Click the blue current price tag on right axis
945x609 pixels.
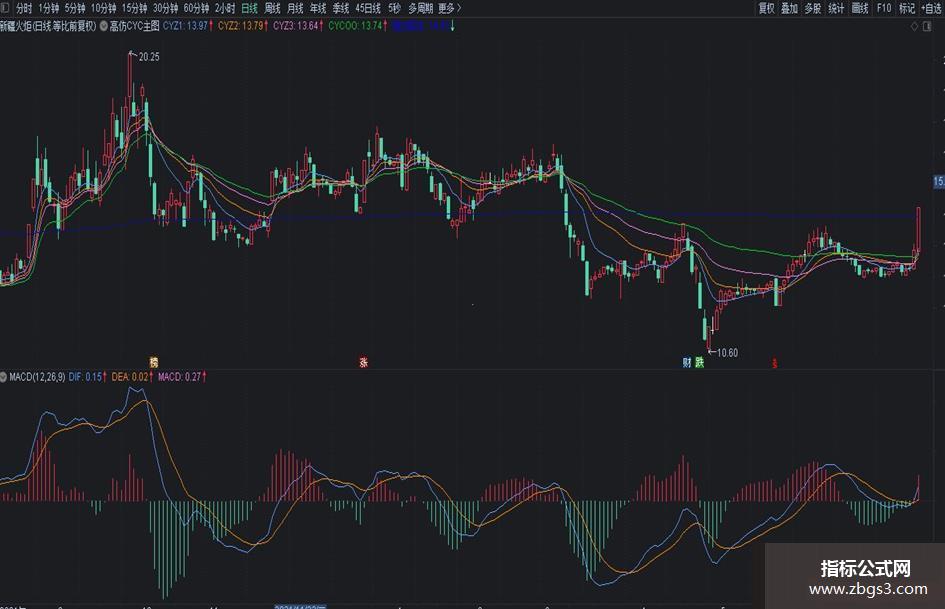(939, 181)
